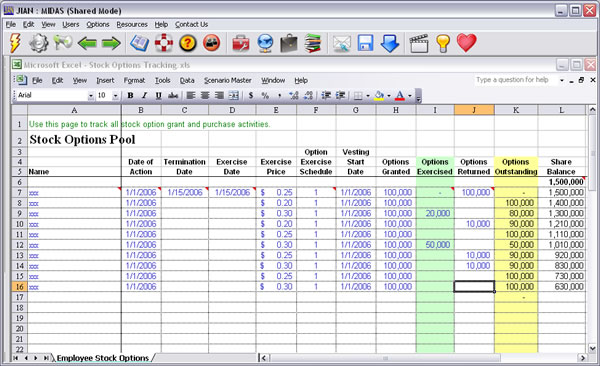The width and height of the screenshot is (600, 366).
Task: Go back with the green left arrow
Action: click(x=87, y=43)
